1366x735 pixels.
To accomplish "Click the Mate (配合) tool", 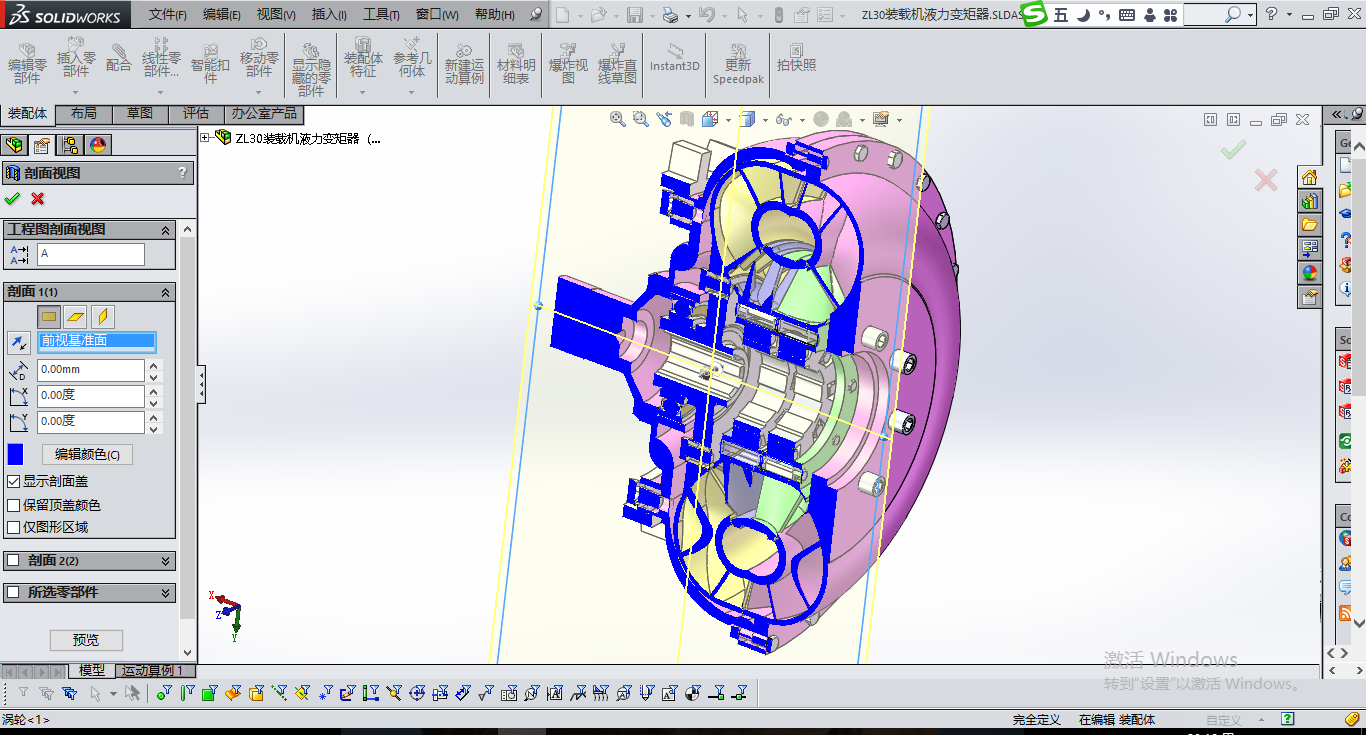I will pos(118,58).
